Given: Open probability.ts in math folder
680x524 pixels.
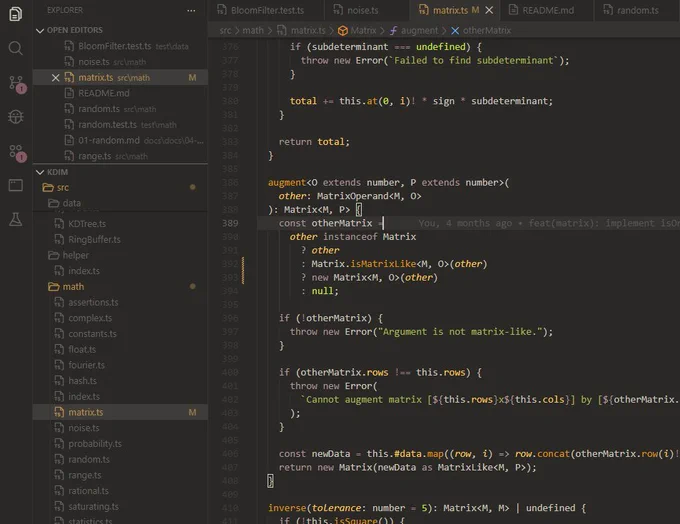Looking at the screenshot, I should [x=120, y=444].
